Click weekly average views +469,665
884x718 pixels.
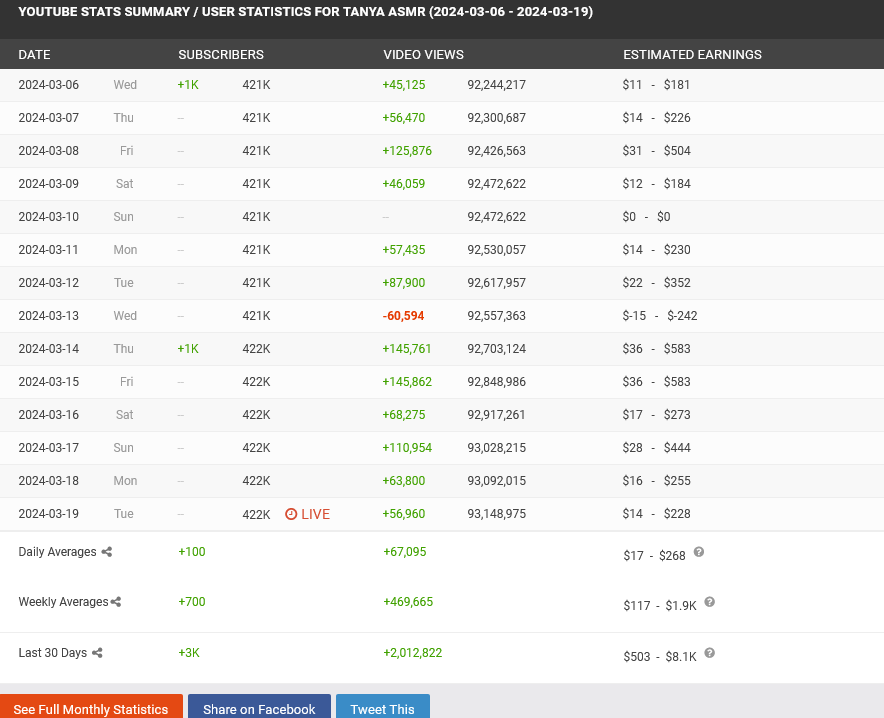click(x=408, y=601)
